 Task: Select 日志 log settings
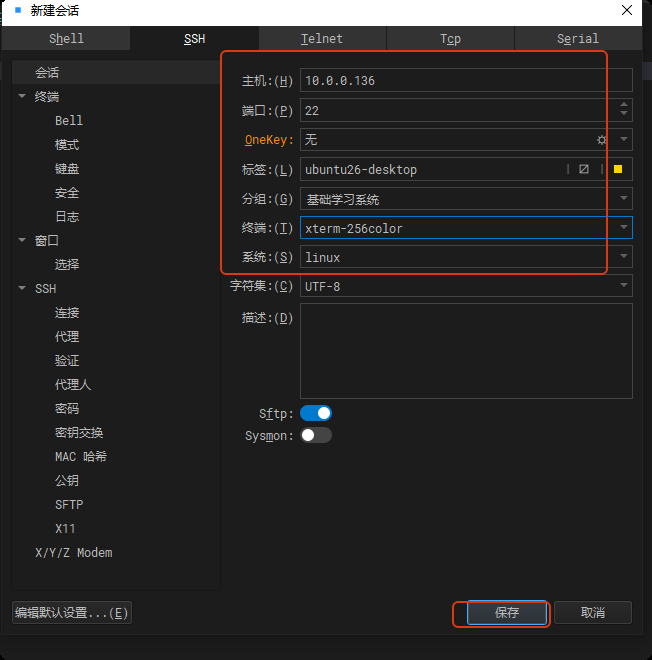(x=67, y=216)
